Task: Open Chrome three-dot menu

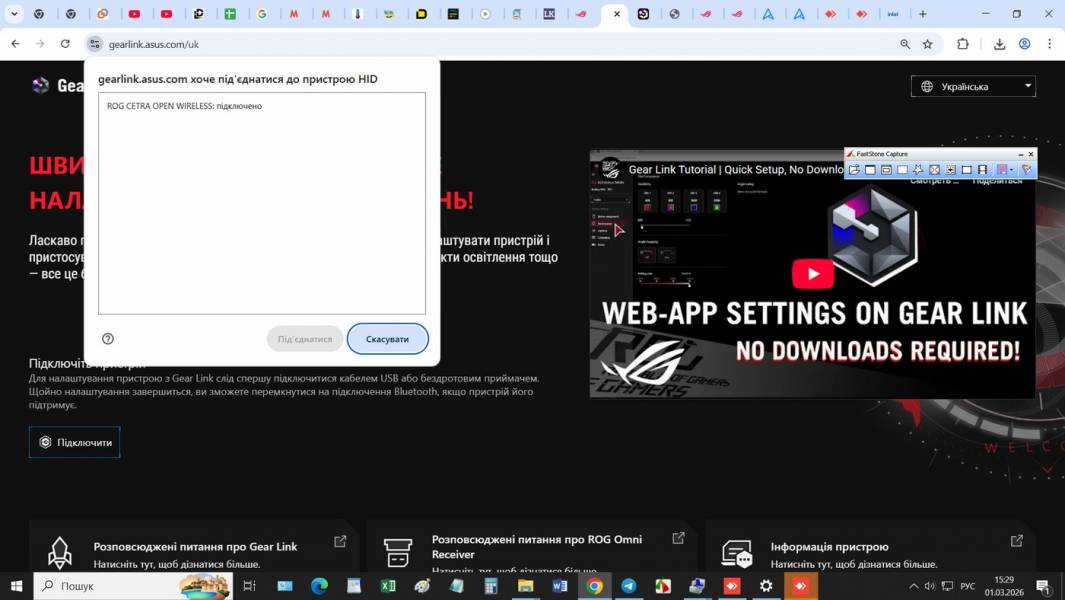Action: coord(1049,44)
